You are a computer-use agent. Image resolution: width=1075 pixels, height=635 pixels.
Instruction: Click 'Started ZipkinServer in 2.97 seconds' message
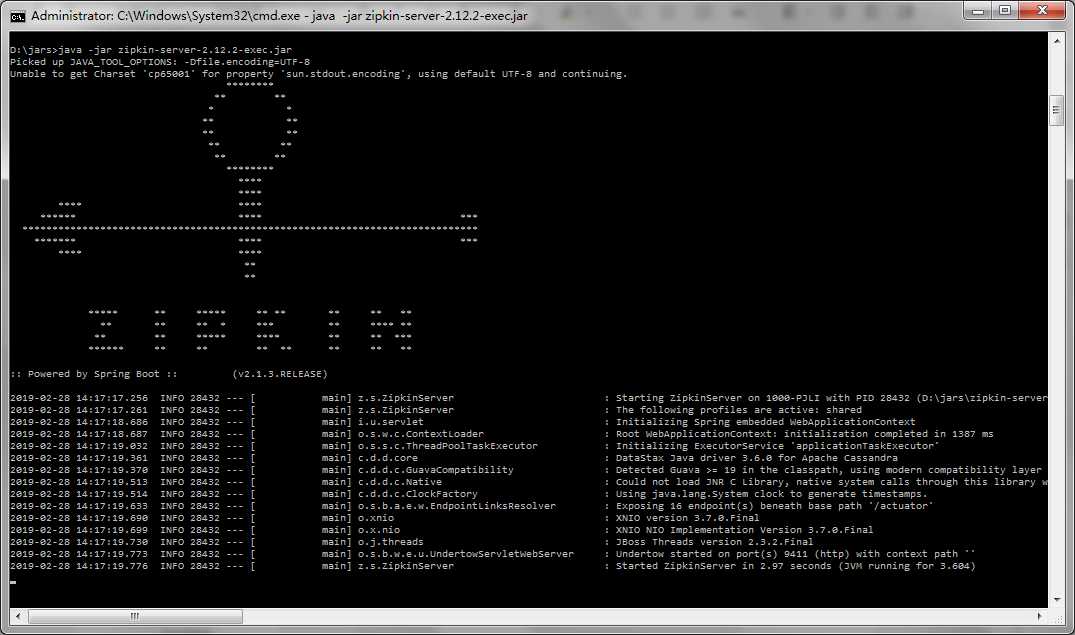[x=795, y=566]
